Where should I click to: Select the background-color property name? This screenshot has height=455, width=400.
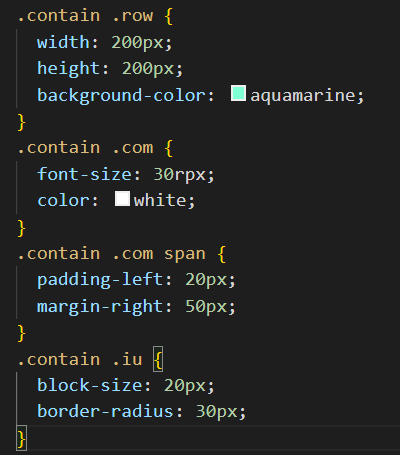coord(121,96)
